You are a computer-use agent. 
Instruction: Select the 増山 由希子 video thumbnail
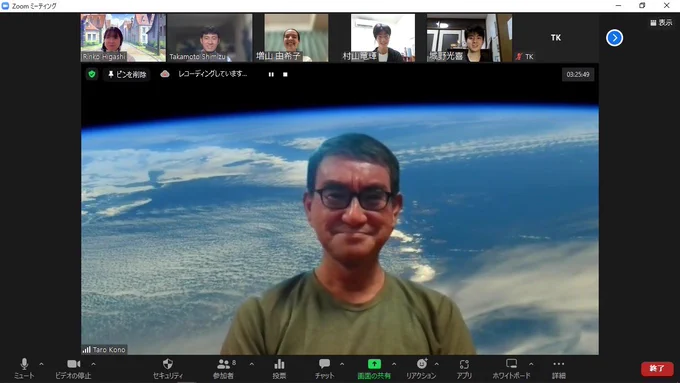[296, 38]
